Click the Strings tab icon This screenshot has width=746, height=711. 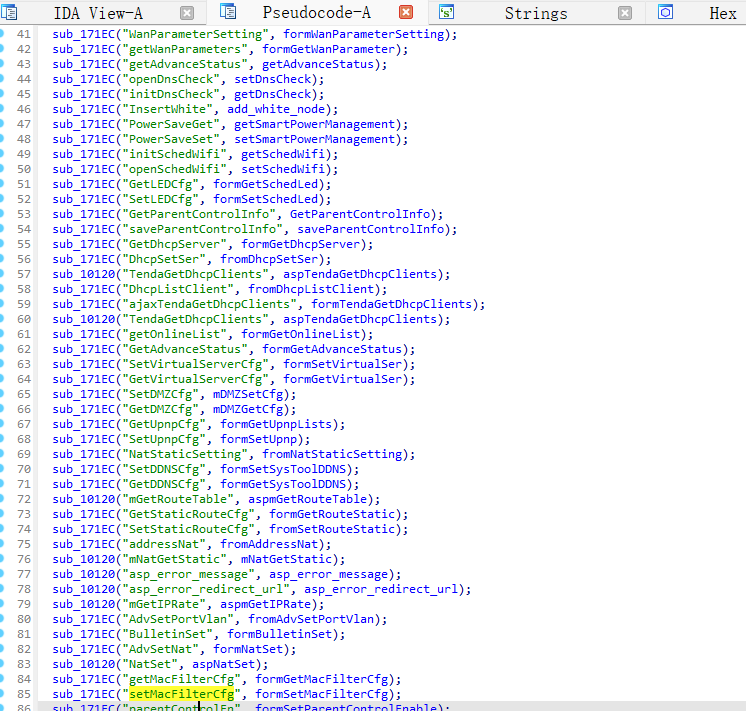pos(446,12)
